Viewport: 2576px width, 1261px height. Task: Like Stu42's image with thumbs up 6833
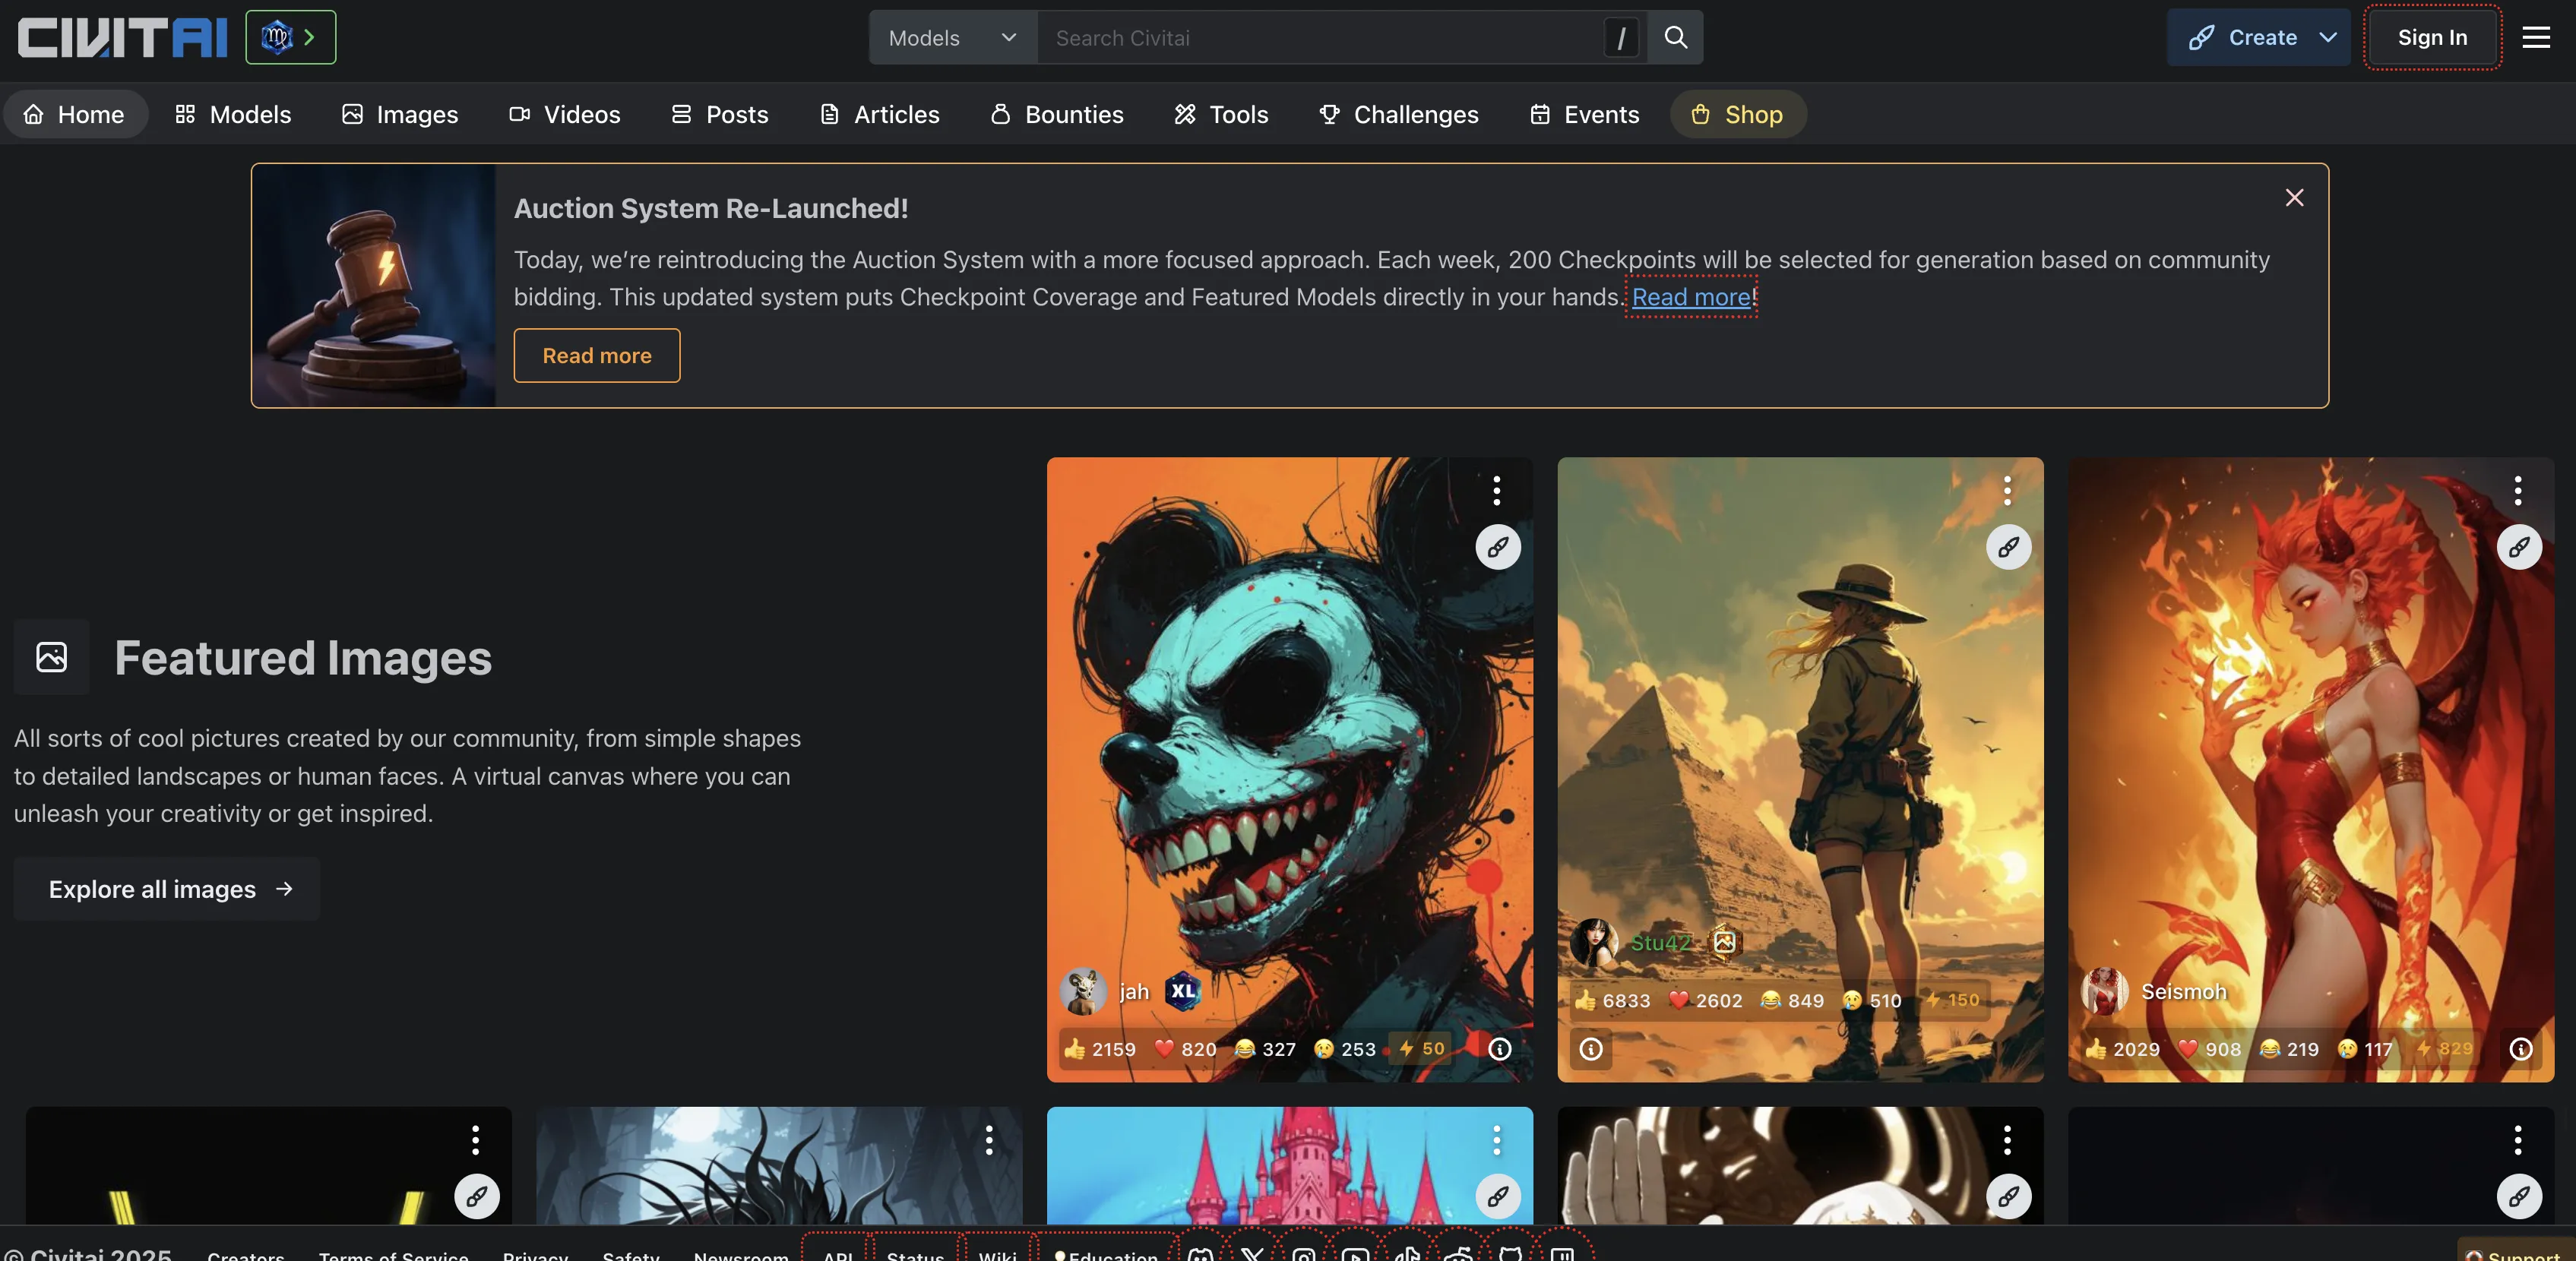(x=1611, y=1000)
